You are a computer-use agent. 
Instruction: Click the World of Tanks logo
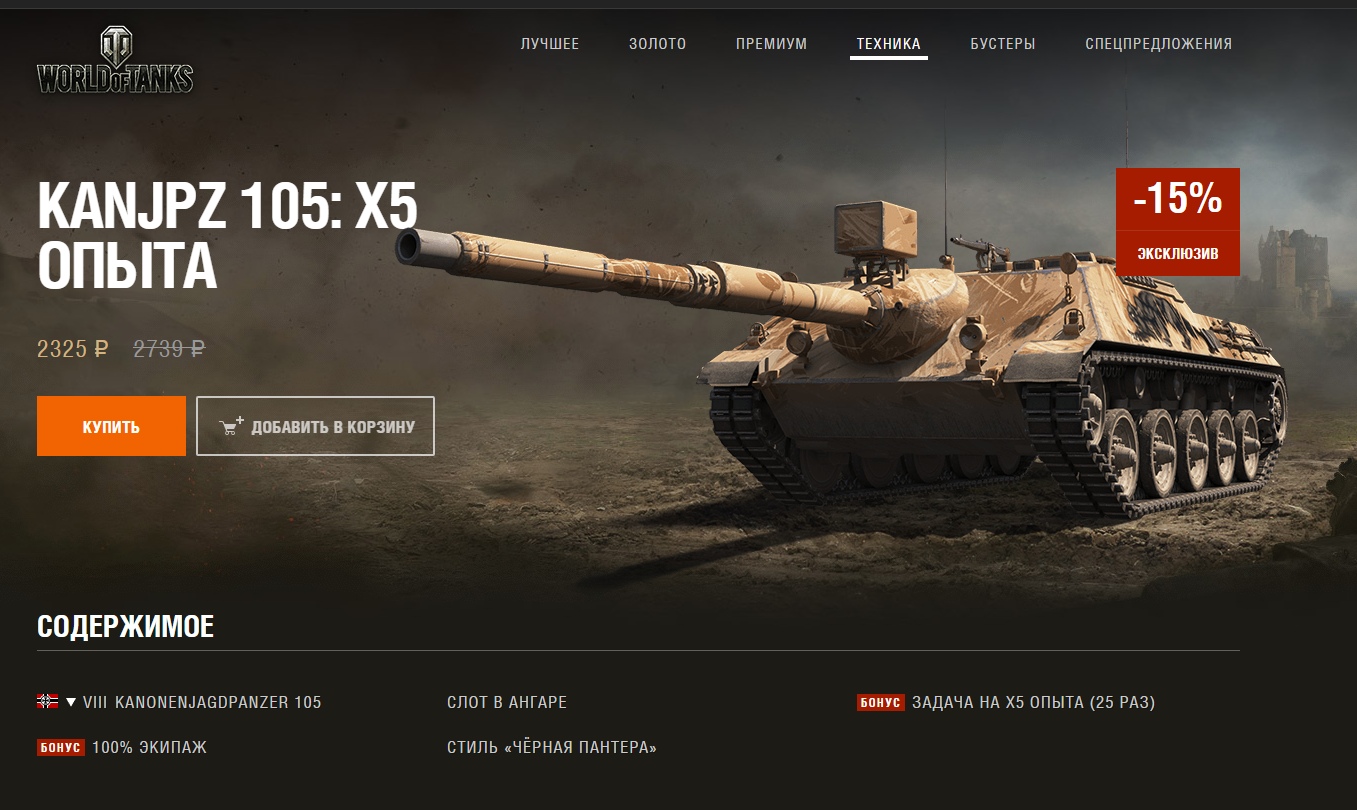point(115,61)
